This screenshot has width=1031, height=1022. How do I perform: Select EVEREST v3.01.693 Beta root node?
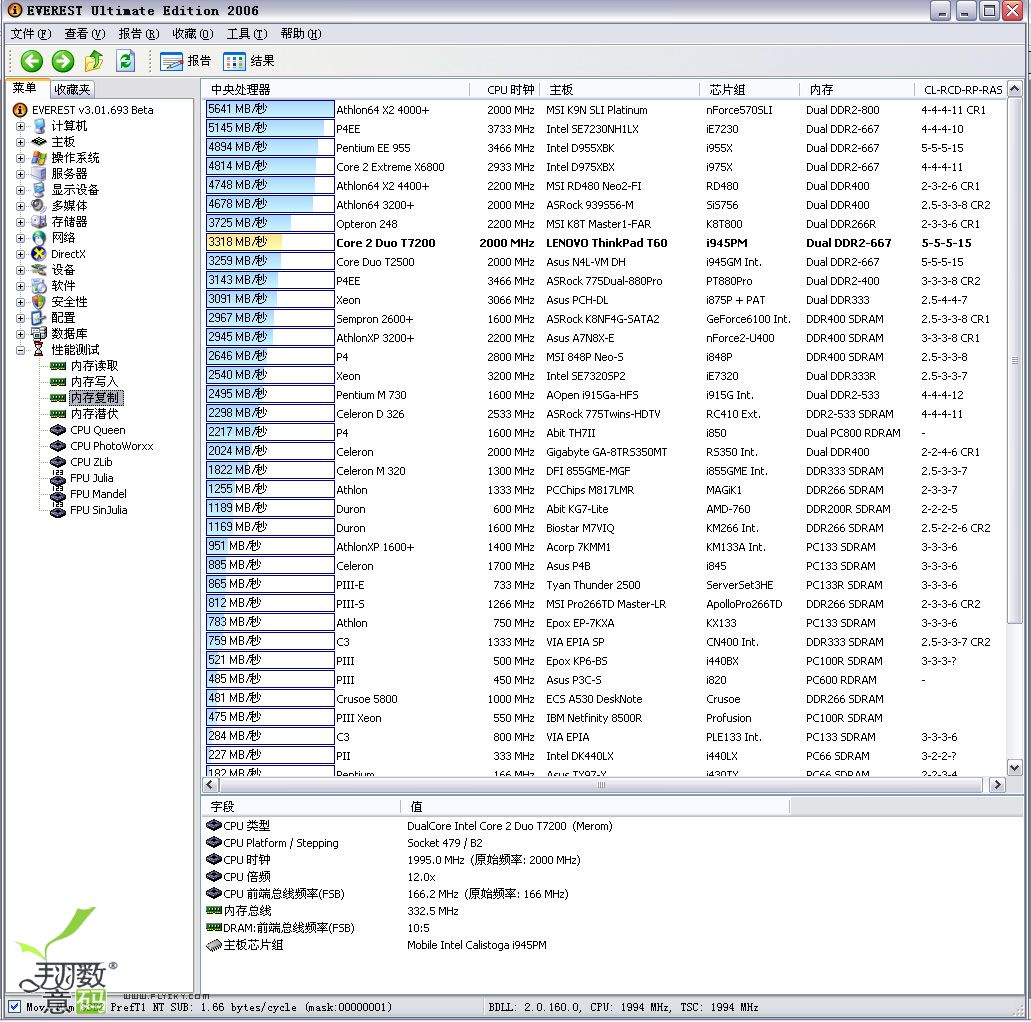(x=92, y=110)
